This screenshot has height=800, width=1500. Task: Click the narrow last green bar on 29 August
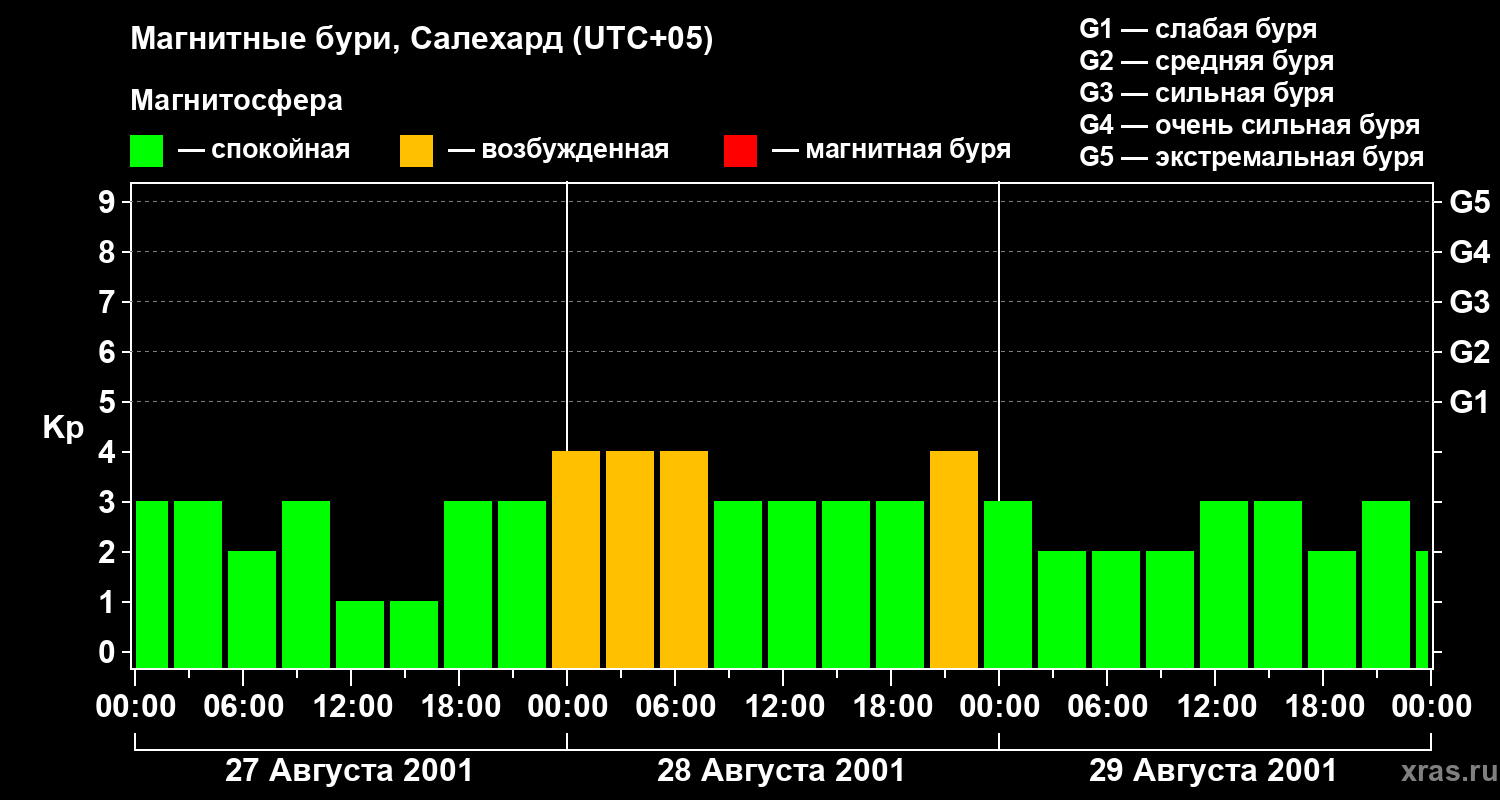(1422, 609)
